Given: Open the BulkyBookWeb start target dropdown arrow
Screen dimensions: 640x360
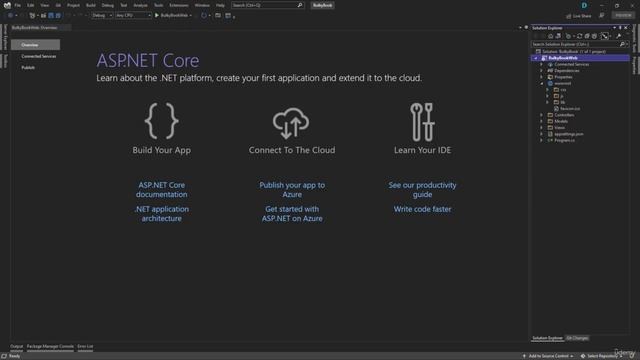Looking at the screenshot, I should [x=191, y=15].
